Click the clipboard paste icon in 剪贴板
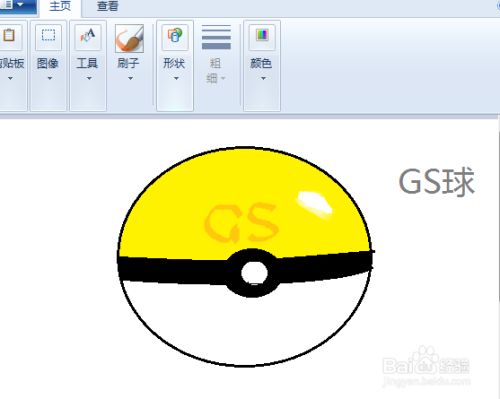This screenshot has width=500, height=399. point(9,35)
